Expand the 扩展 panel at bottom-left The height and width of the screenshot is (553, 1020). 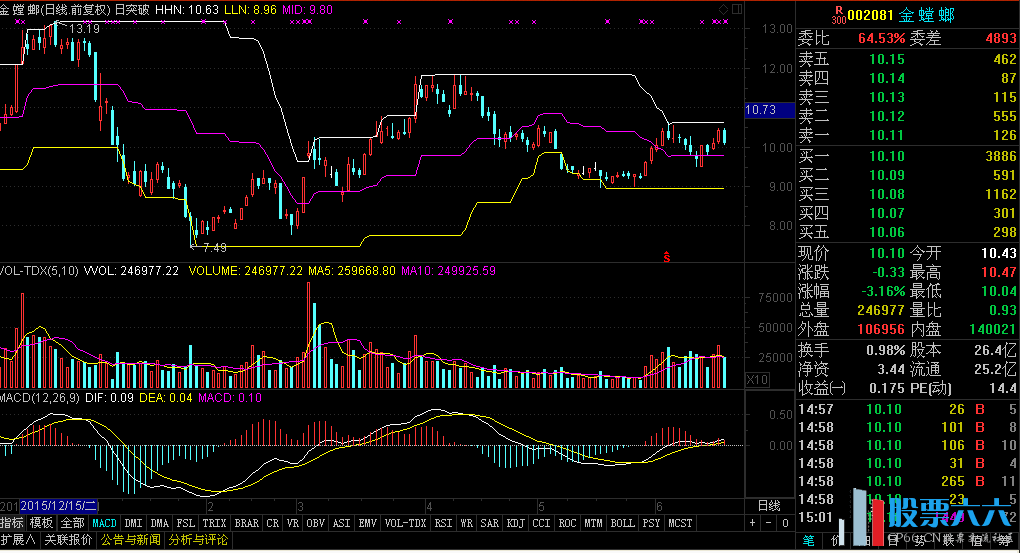click(x=18, y=540)
